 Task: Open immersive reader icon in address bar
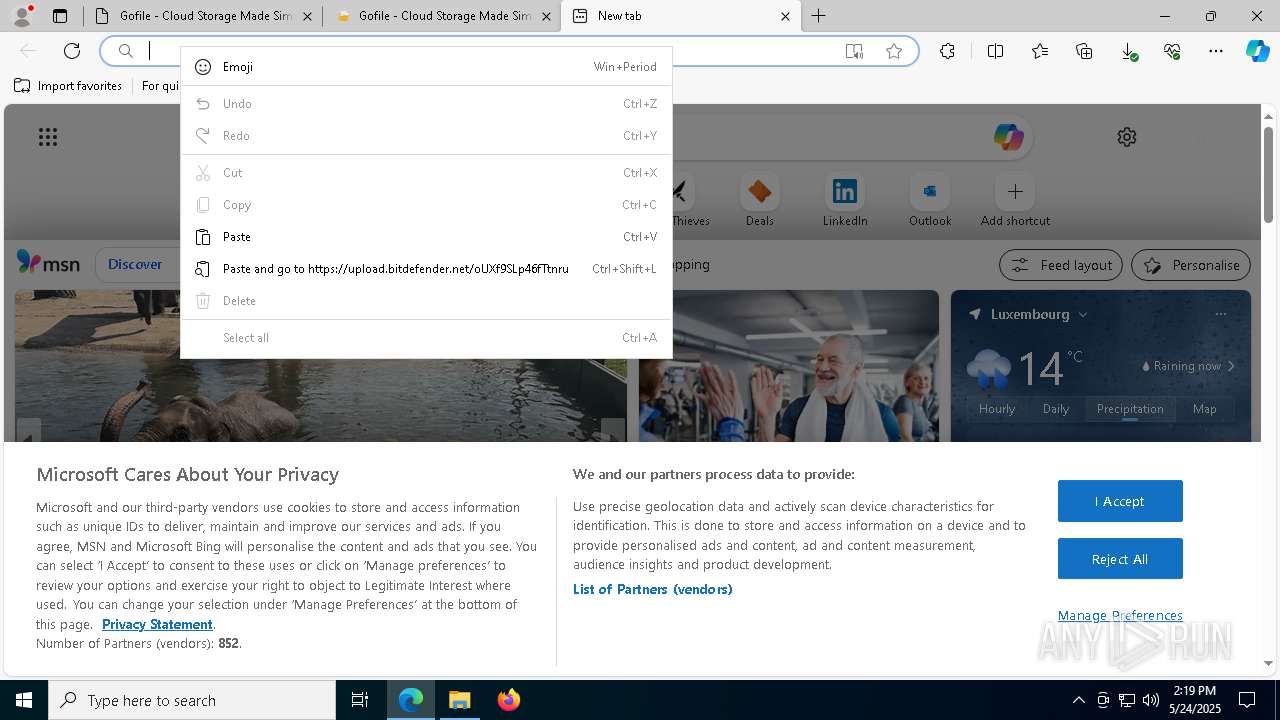click(x=854, y=51)
